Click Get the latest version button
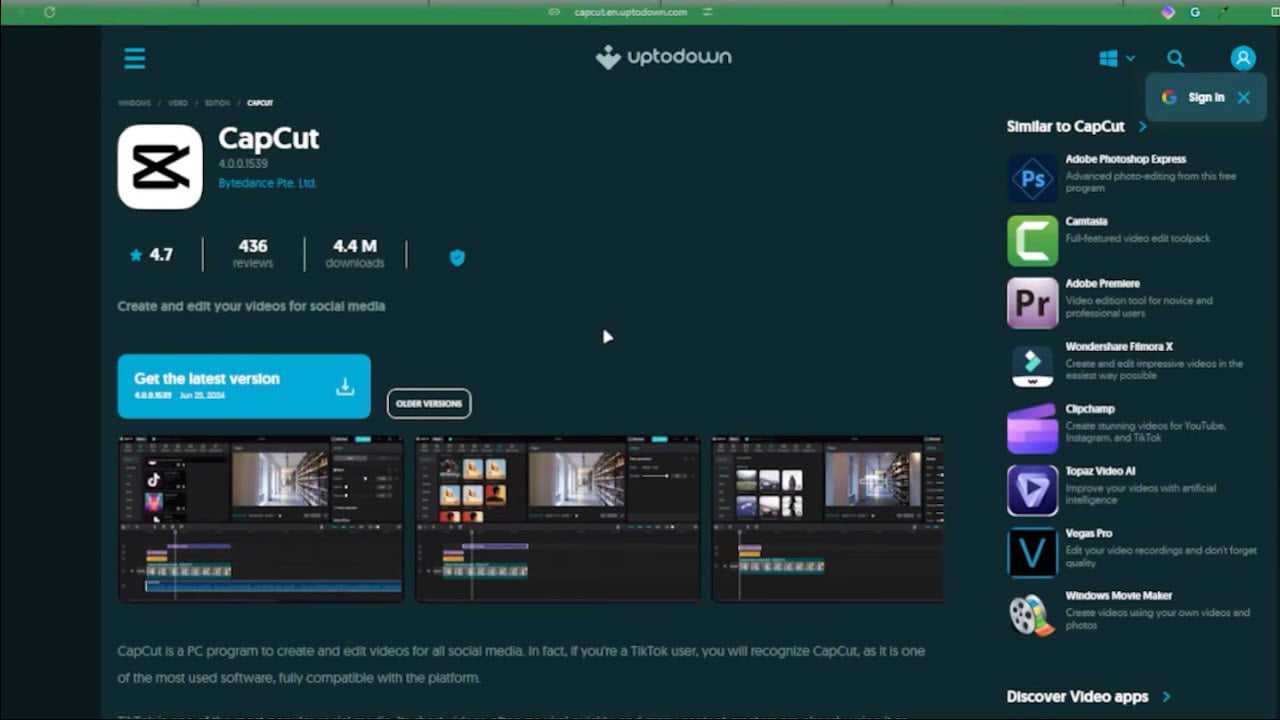The width and height of the screenshot is (1280, 720). pyautogui.click(x=244, y=386)
